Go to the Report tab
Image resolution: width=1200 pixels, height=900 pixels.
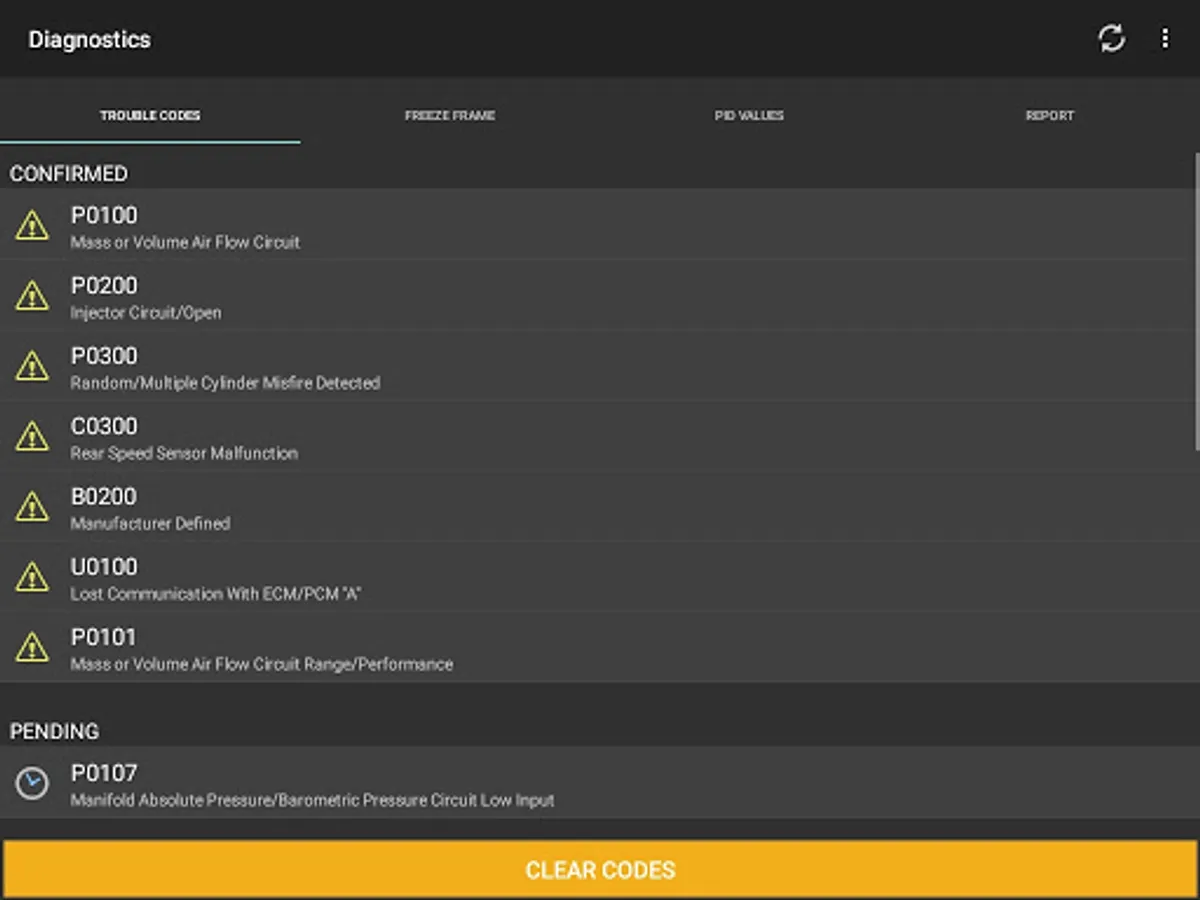pyautogui.click(x=1050, y=116)
